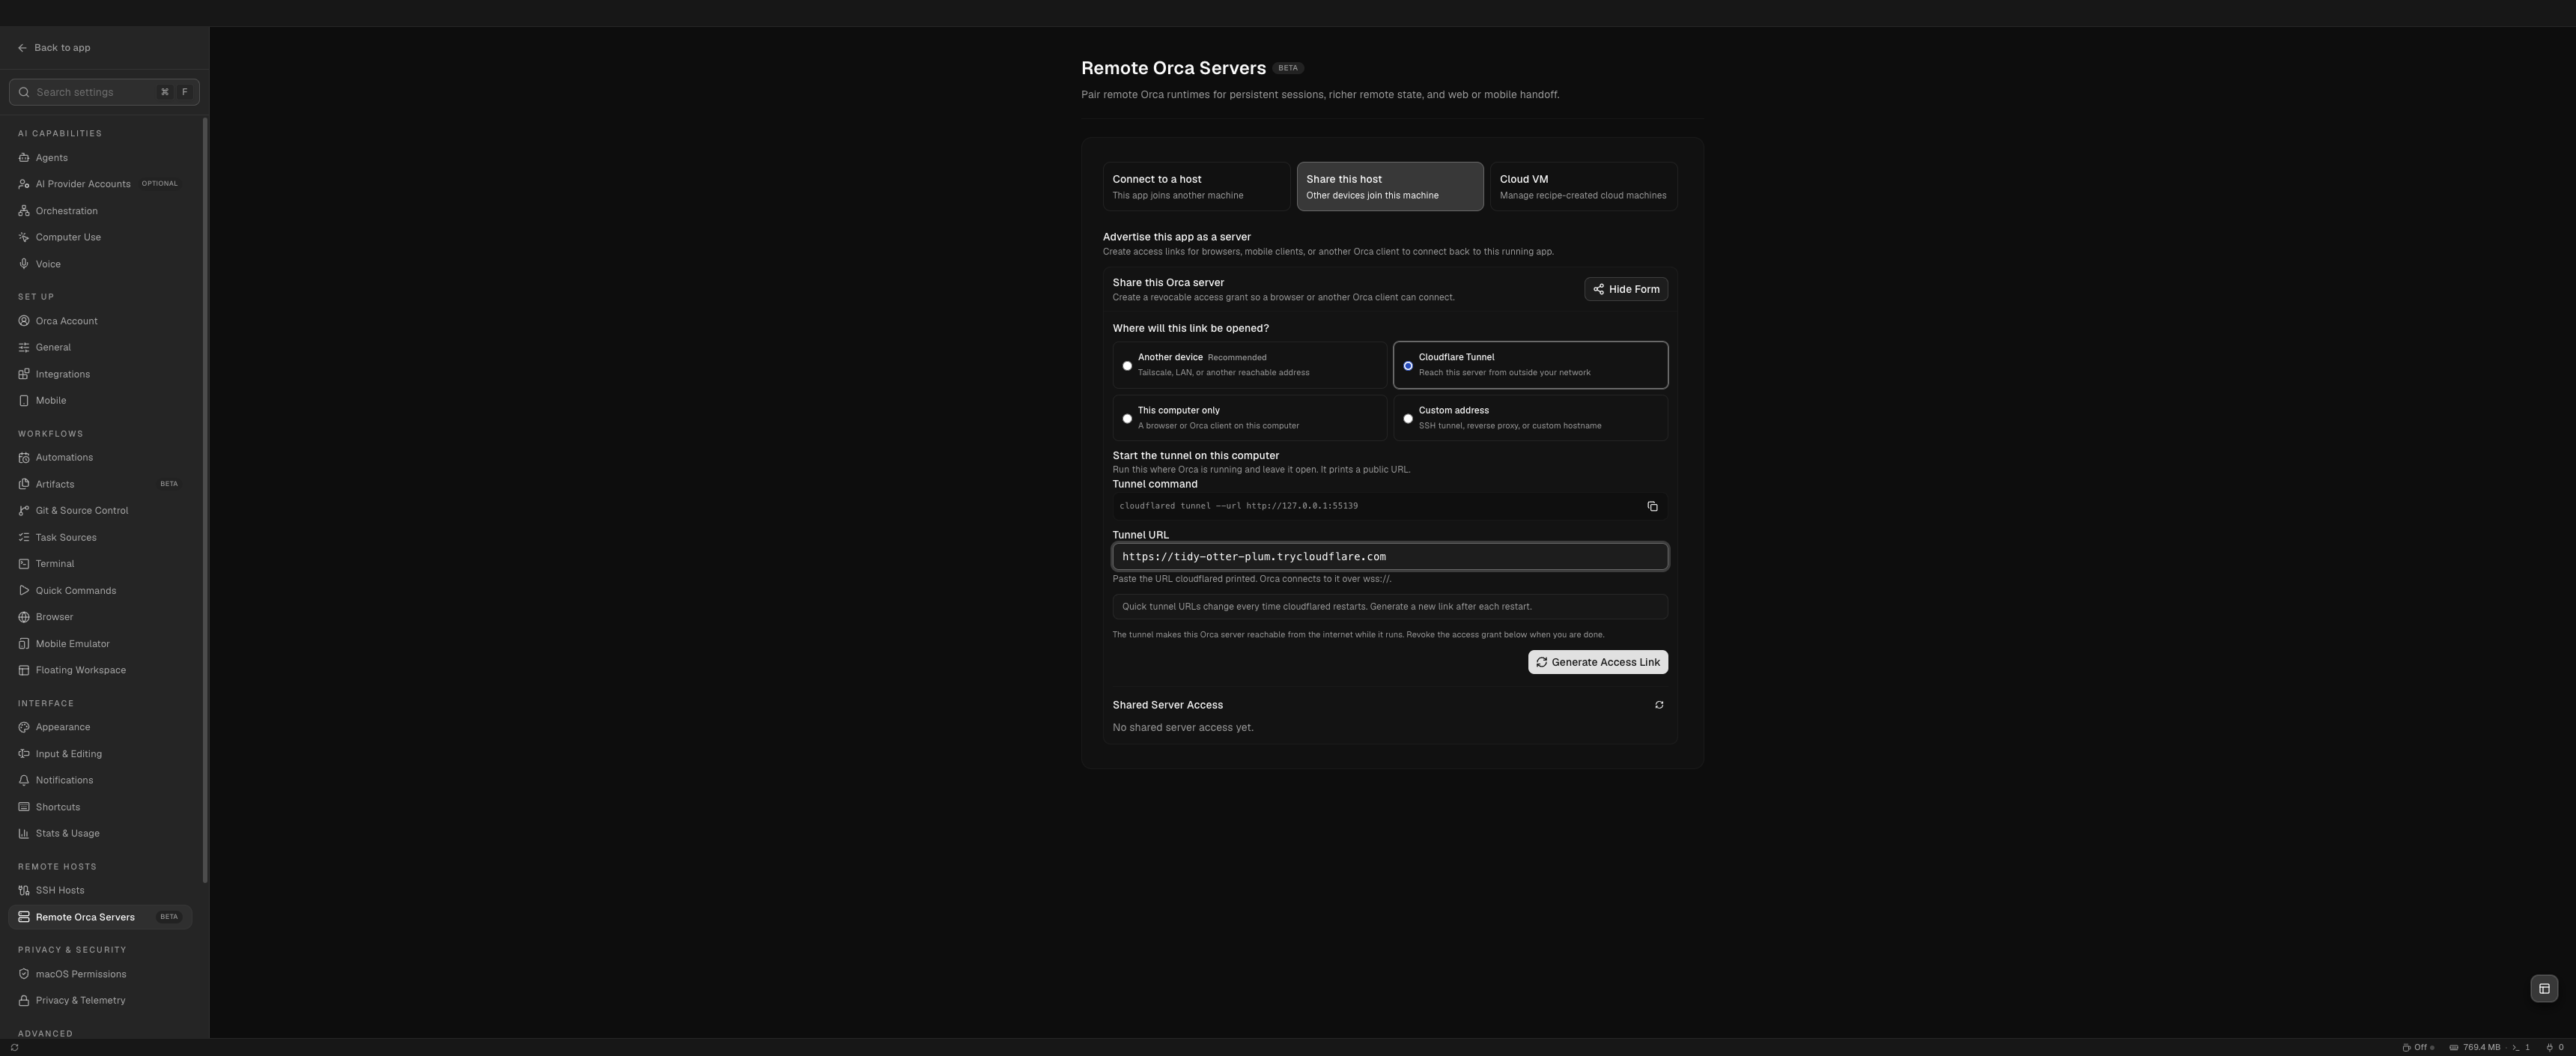Click Hide Form button
2576x1056 pixels.
coord(1626,289)
